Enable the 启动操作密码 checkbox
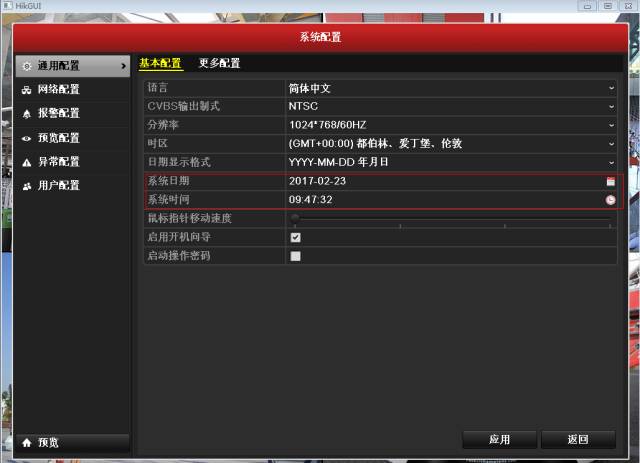 click(x=295, y=256)
